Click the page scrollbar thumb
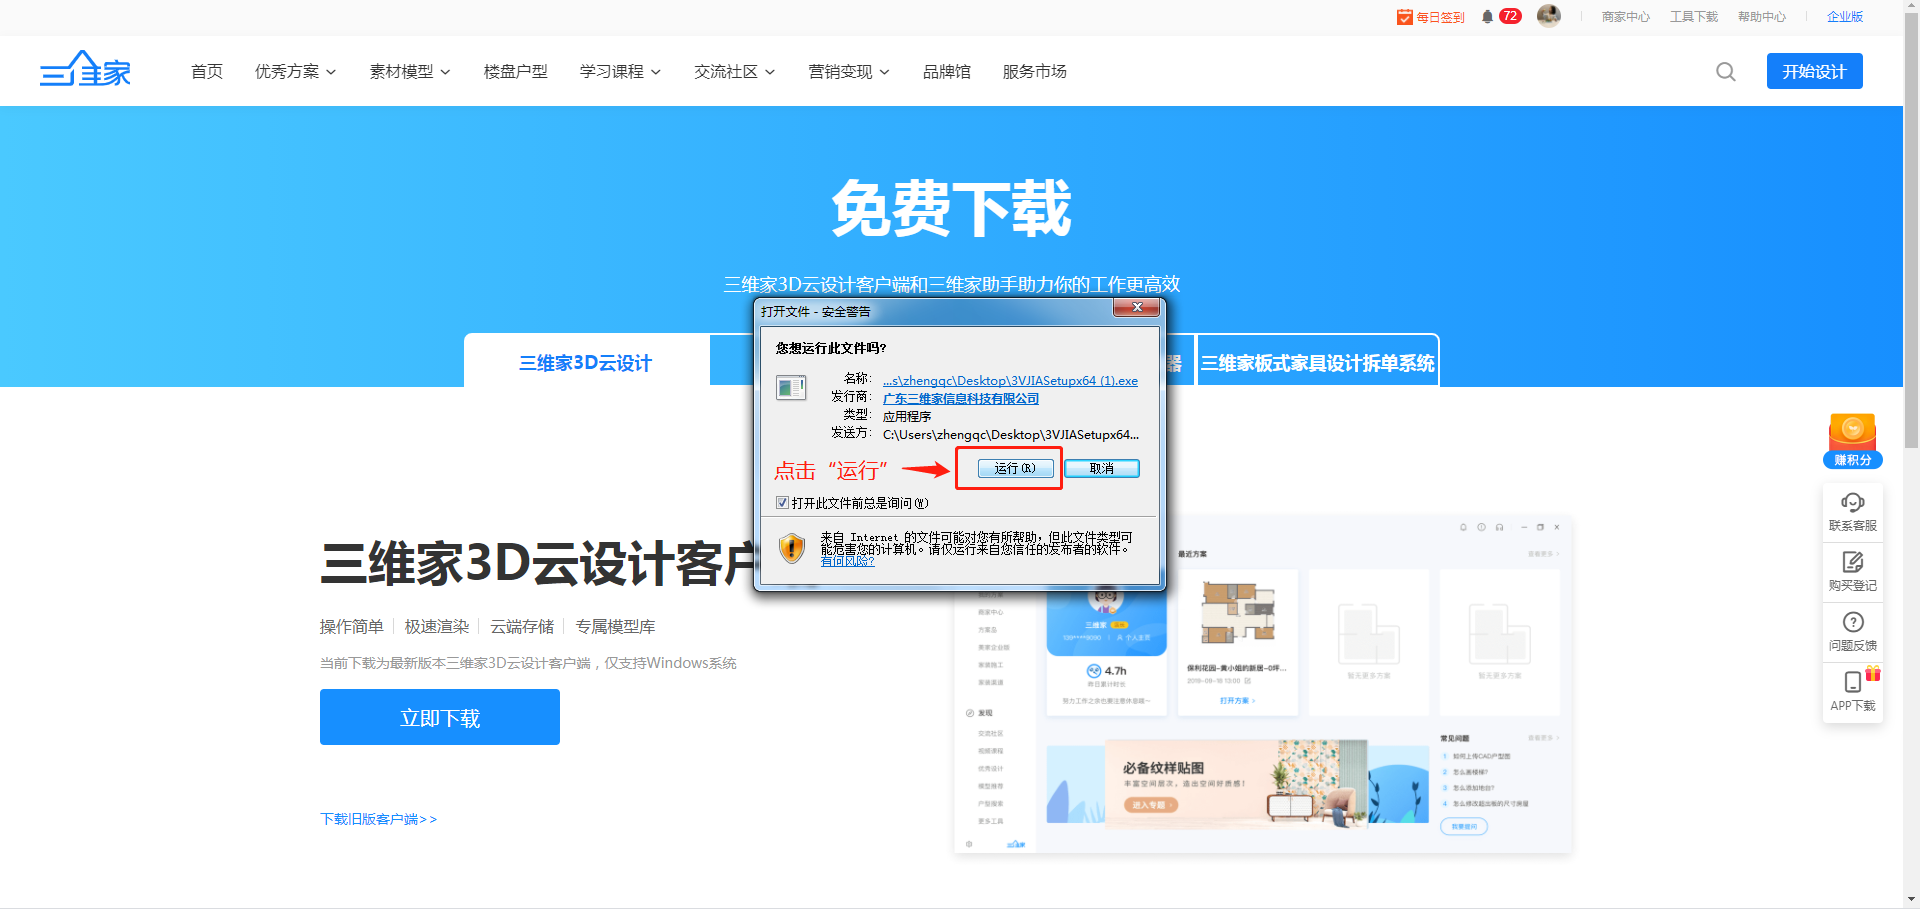Viewport: 1920px width, 909px height. click(1911, 230)
